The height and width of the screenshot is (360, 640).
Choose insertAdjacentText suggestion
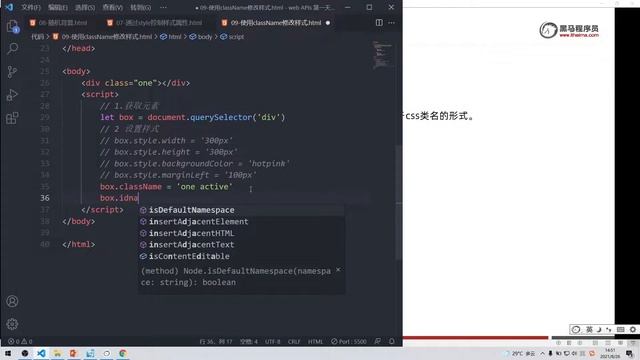click(x=242, y=244)
